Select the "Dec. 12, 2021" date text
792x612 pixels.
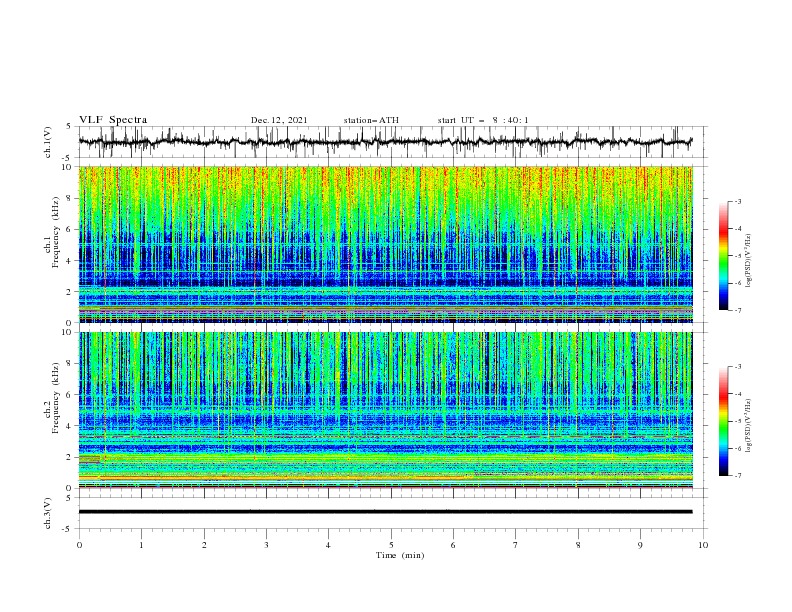[279, 120]
